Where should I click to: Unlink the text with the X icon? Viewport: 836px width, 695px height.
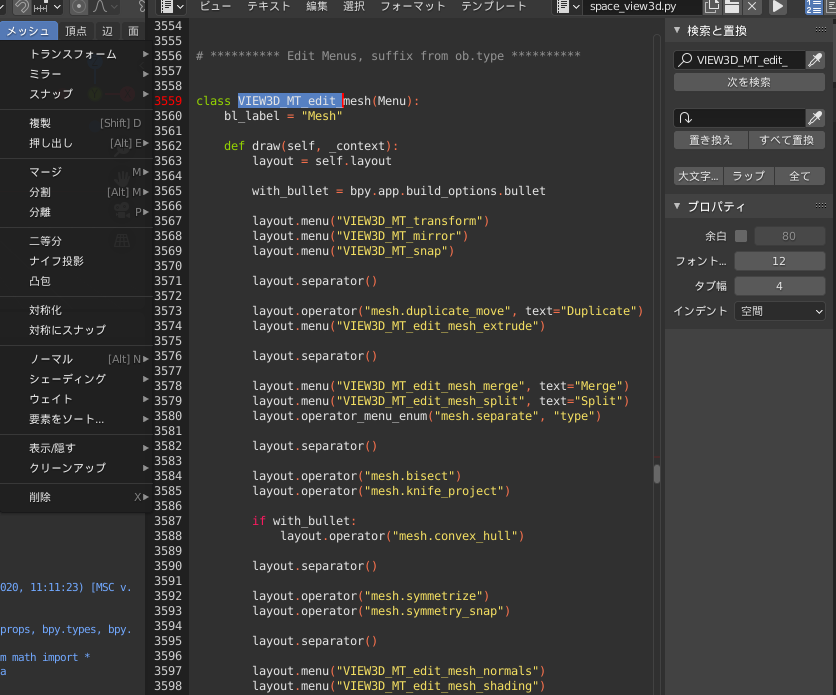pyautogui.click(x=752, y=6)
